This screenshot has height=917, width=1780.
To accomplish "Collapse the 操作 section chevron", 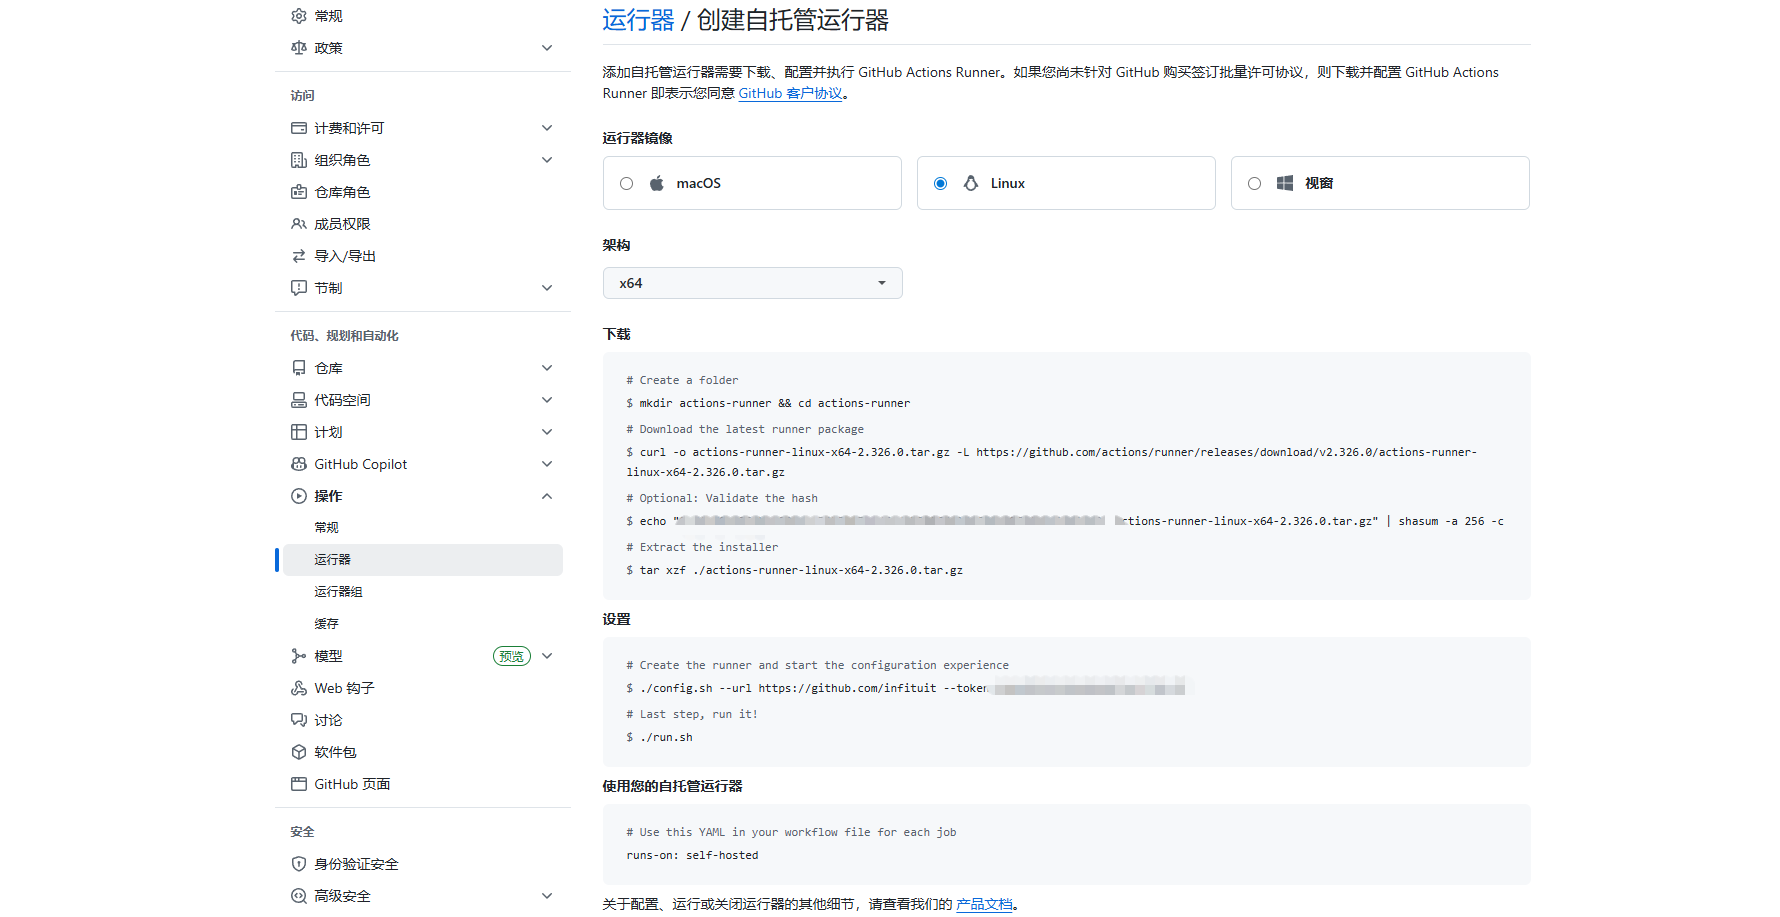I will (x=547, y=496).
